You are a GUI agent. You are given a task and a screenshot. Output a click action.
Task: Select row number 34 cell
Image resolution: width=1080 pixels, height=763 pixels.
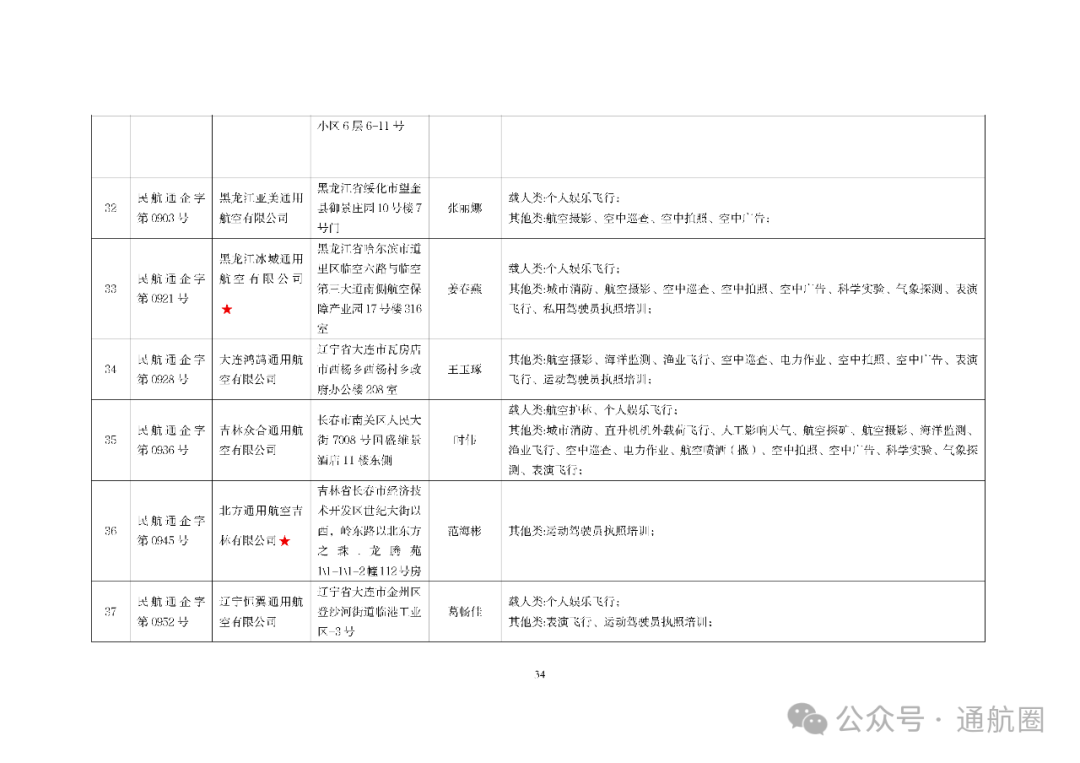click(110, 369)
